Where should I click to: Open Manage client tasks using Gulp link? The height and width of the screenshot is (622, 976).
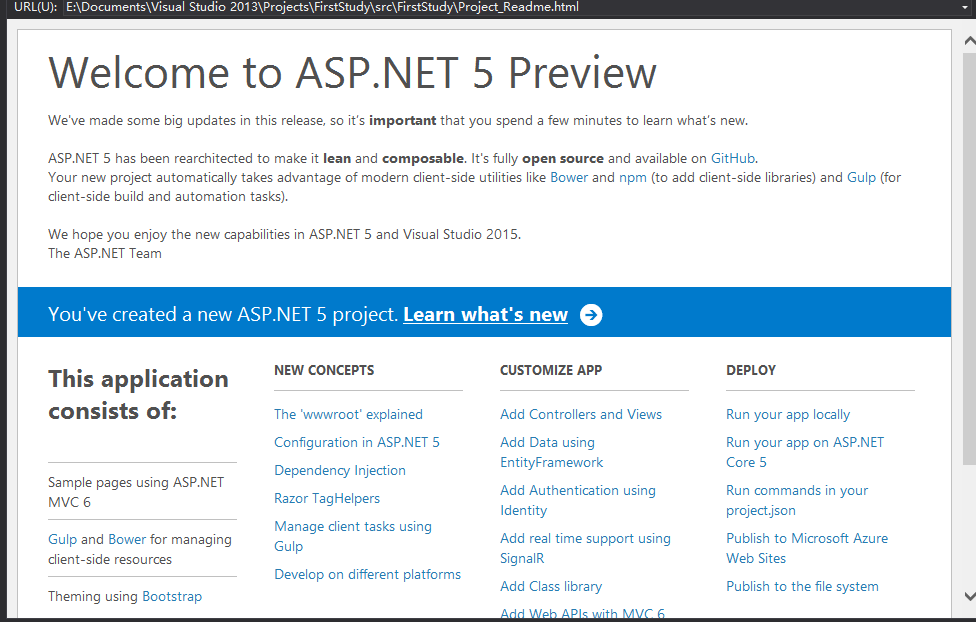(352, 536)
